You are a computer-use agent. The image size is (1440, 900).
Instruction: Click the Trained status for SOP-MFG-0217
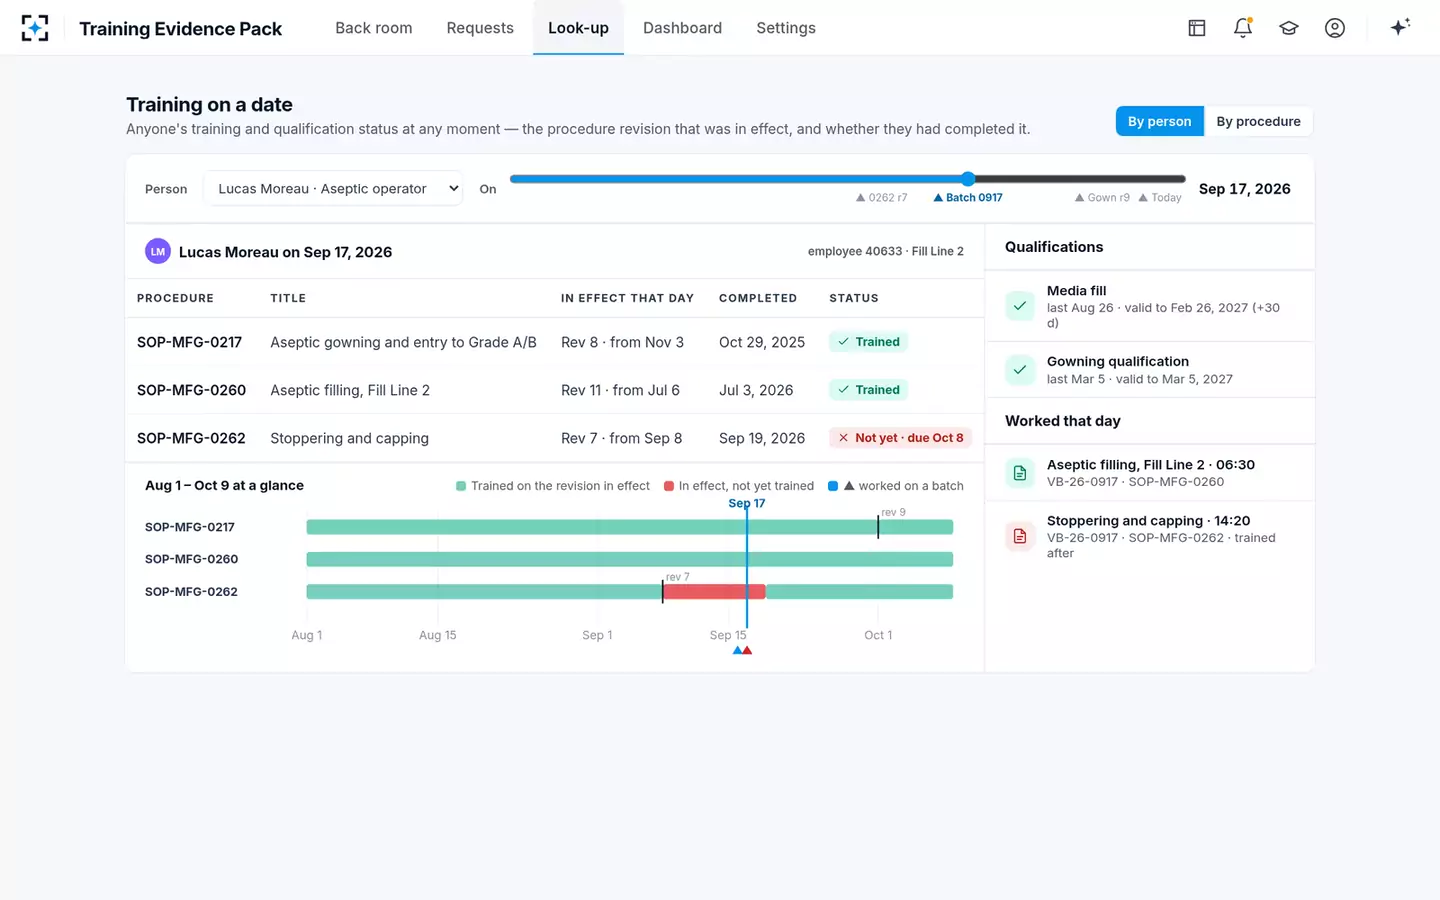tap(869, 342)
